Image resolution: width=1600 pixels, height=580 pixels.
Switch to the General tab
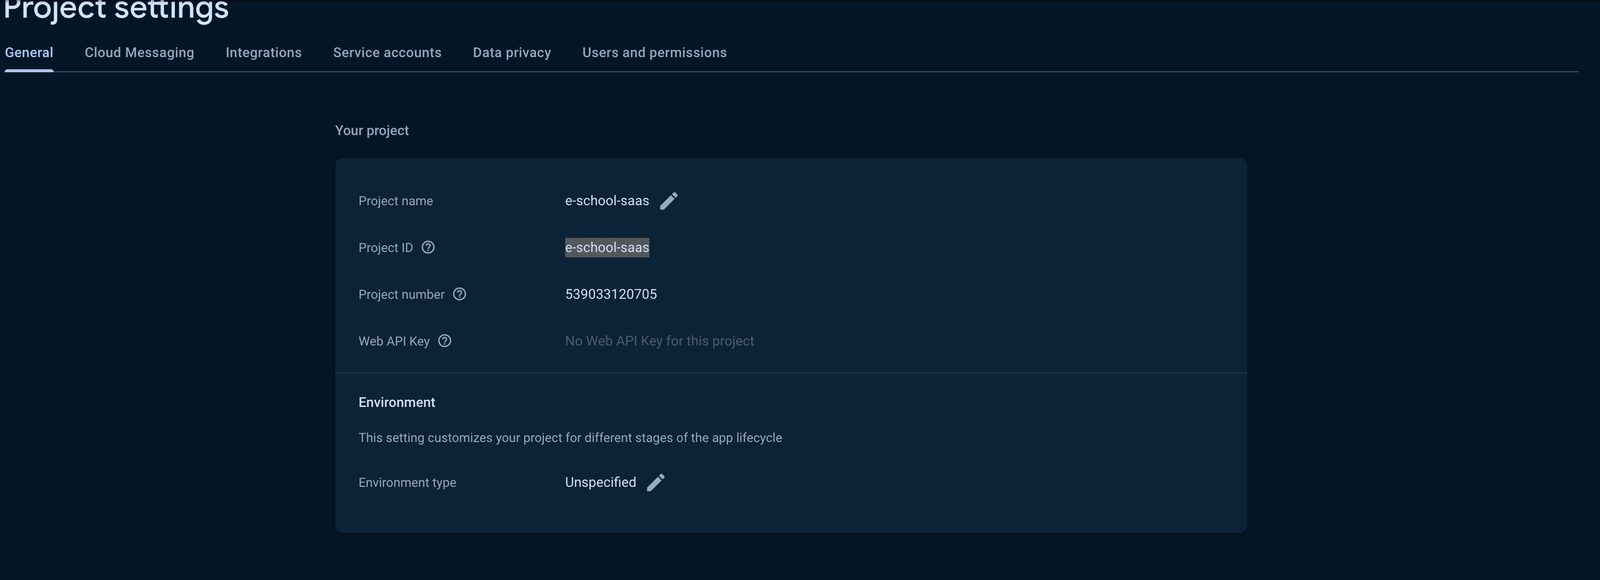click(29, 53)
